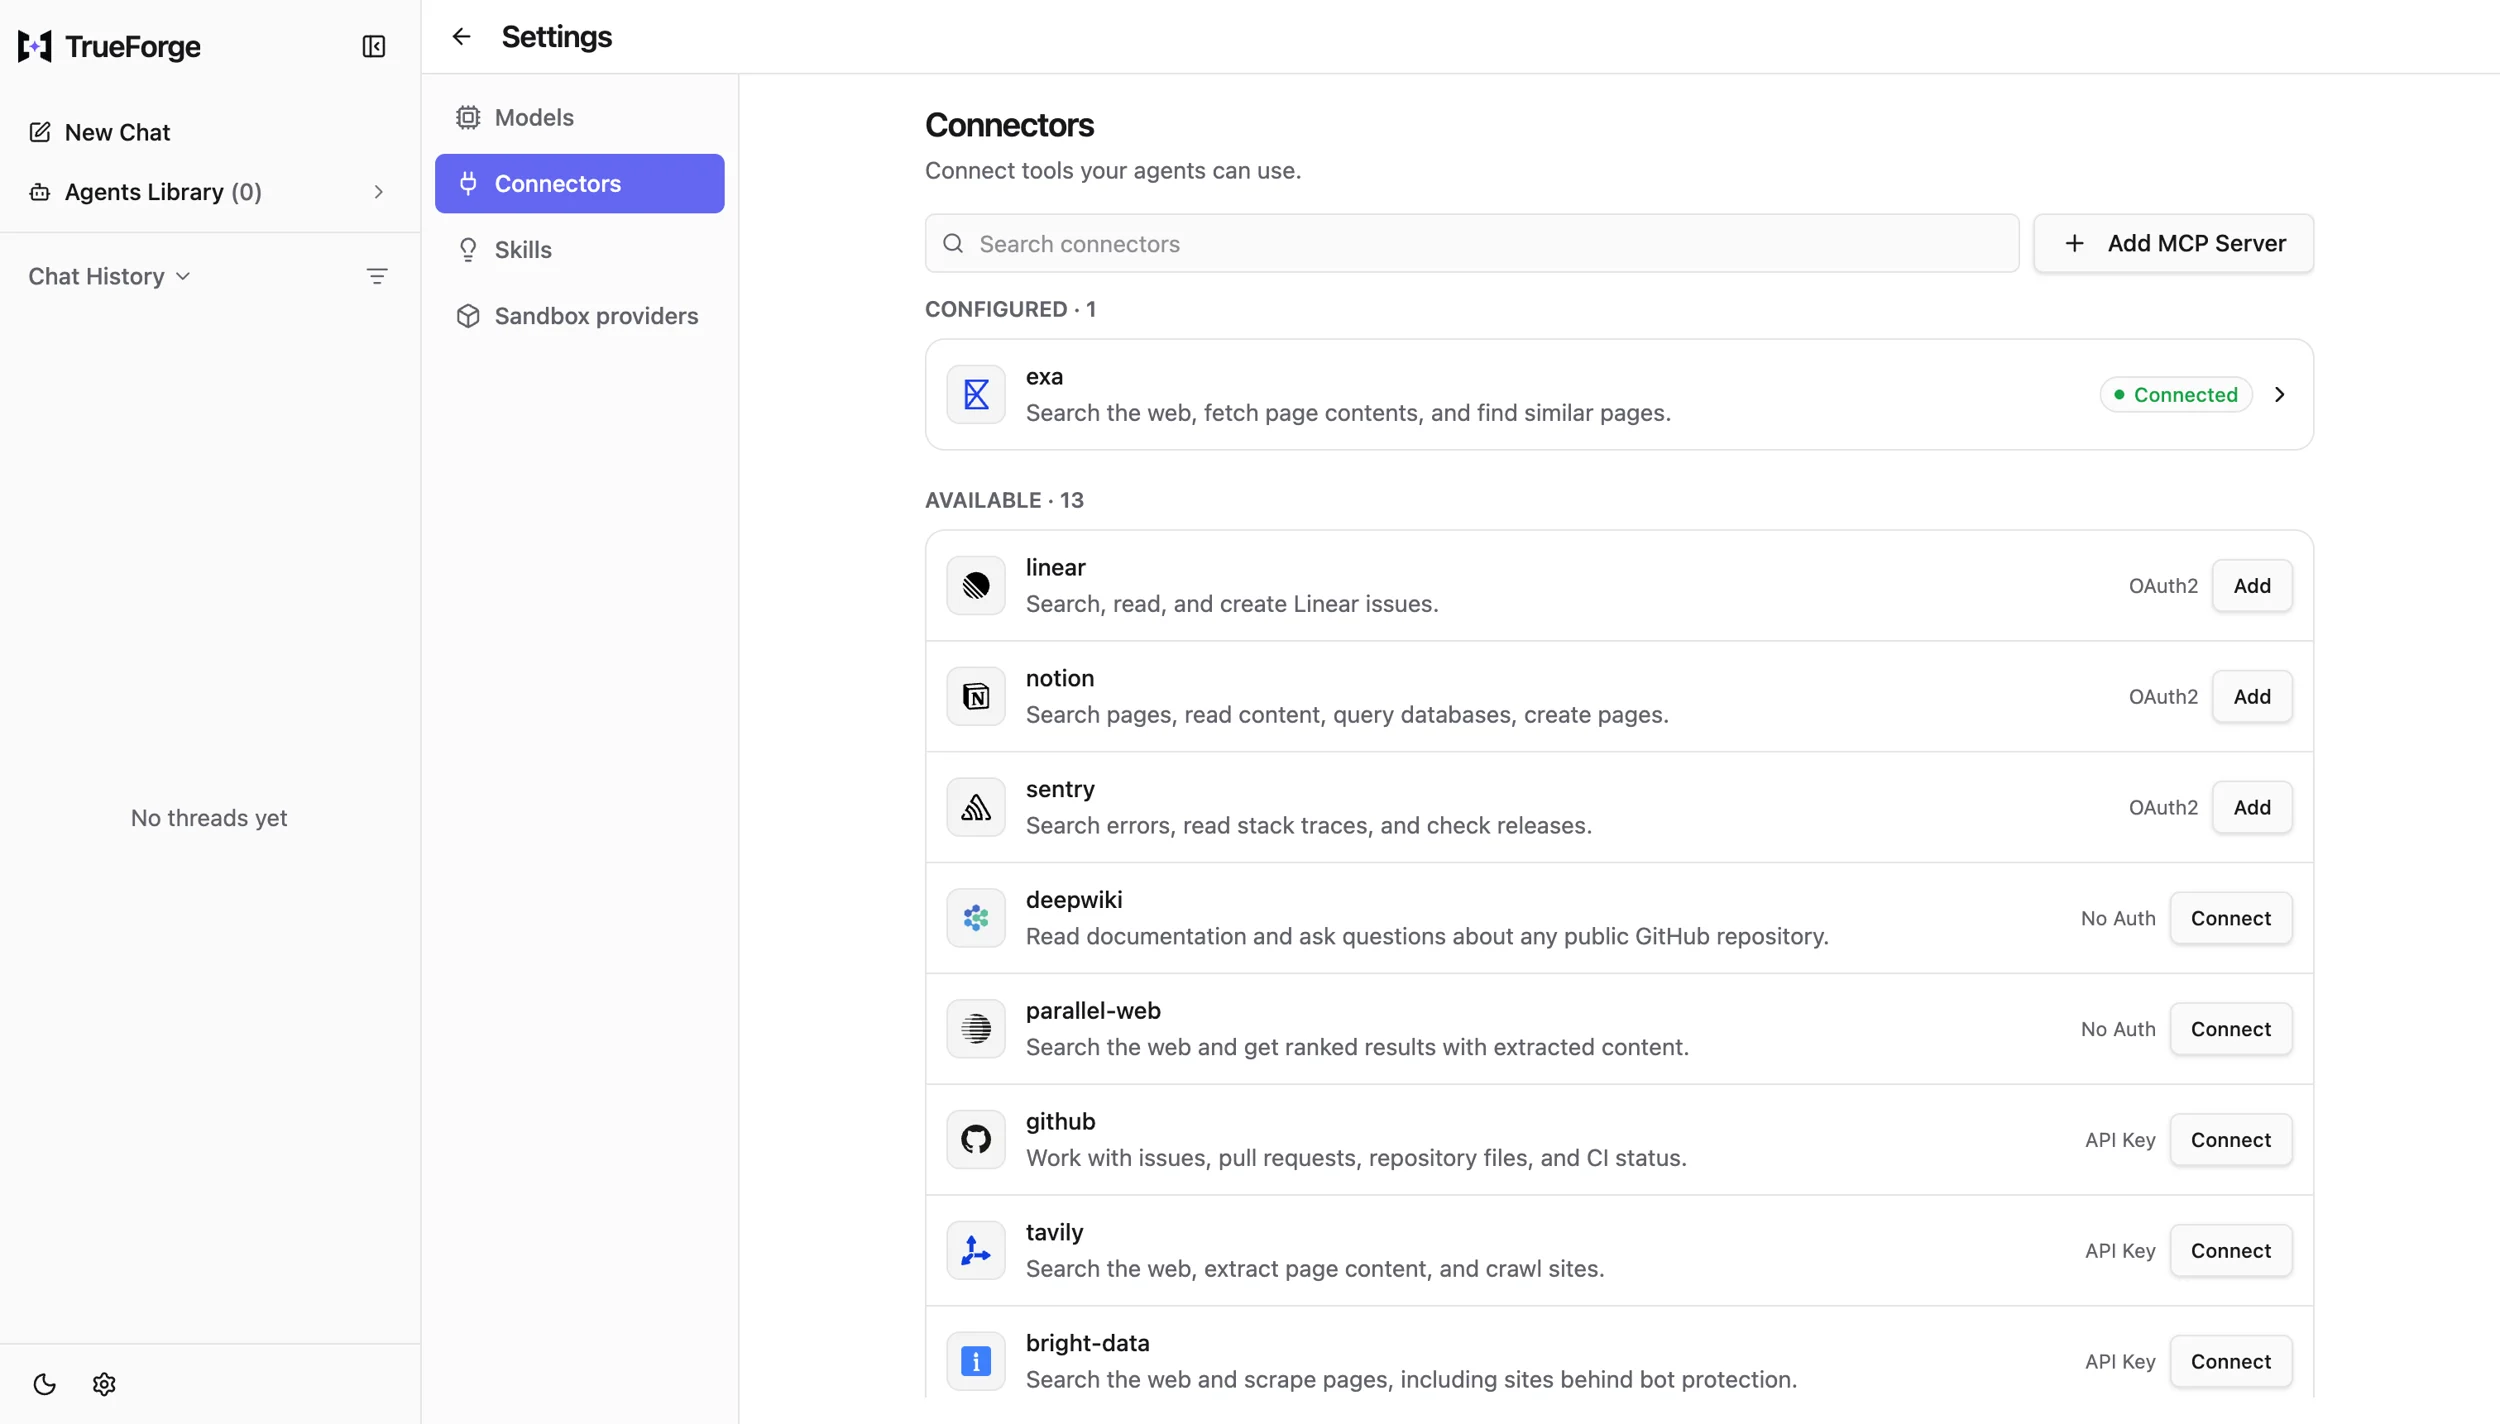Screen dimensions: 2500x1424
Task: Click the parallel-web connector name
Action: point(1093,1010)
